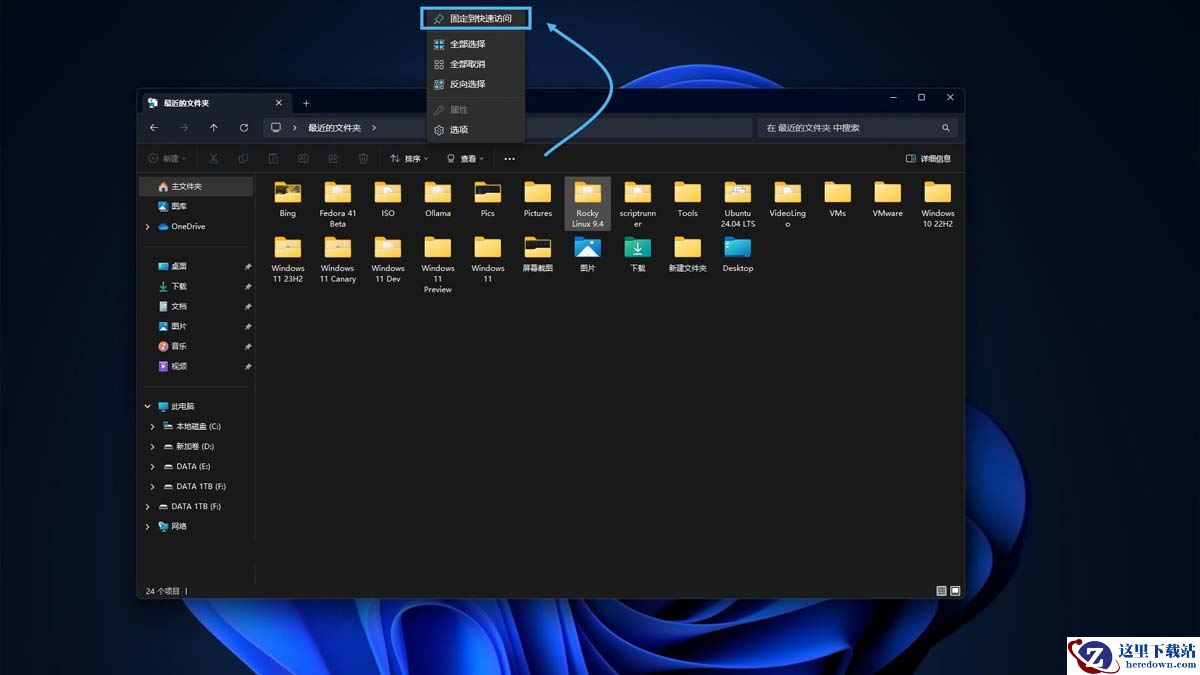Screen dimensions: 1200x675
Task: Expand the OneDrive tree node
Action: click(x=148, y=226)
